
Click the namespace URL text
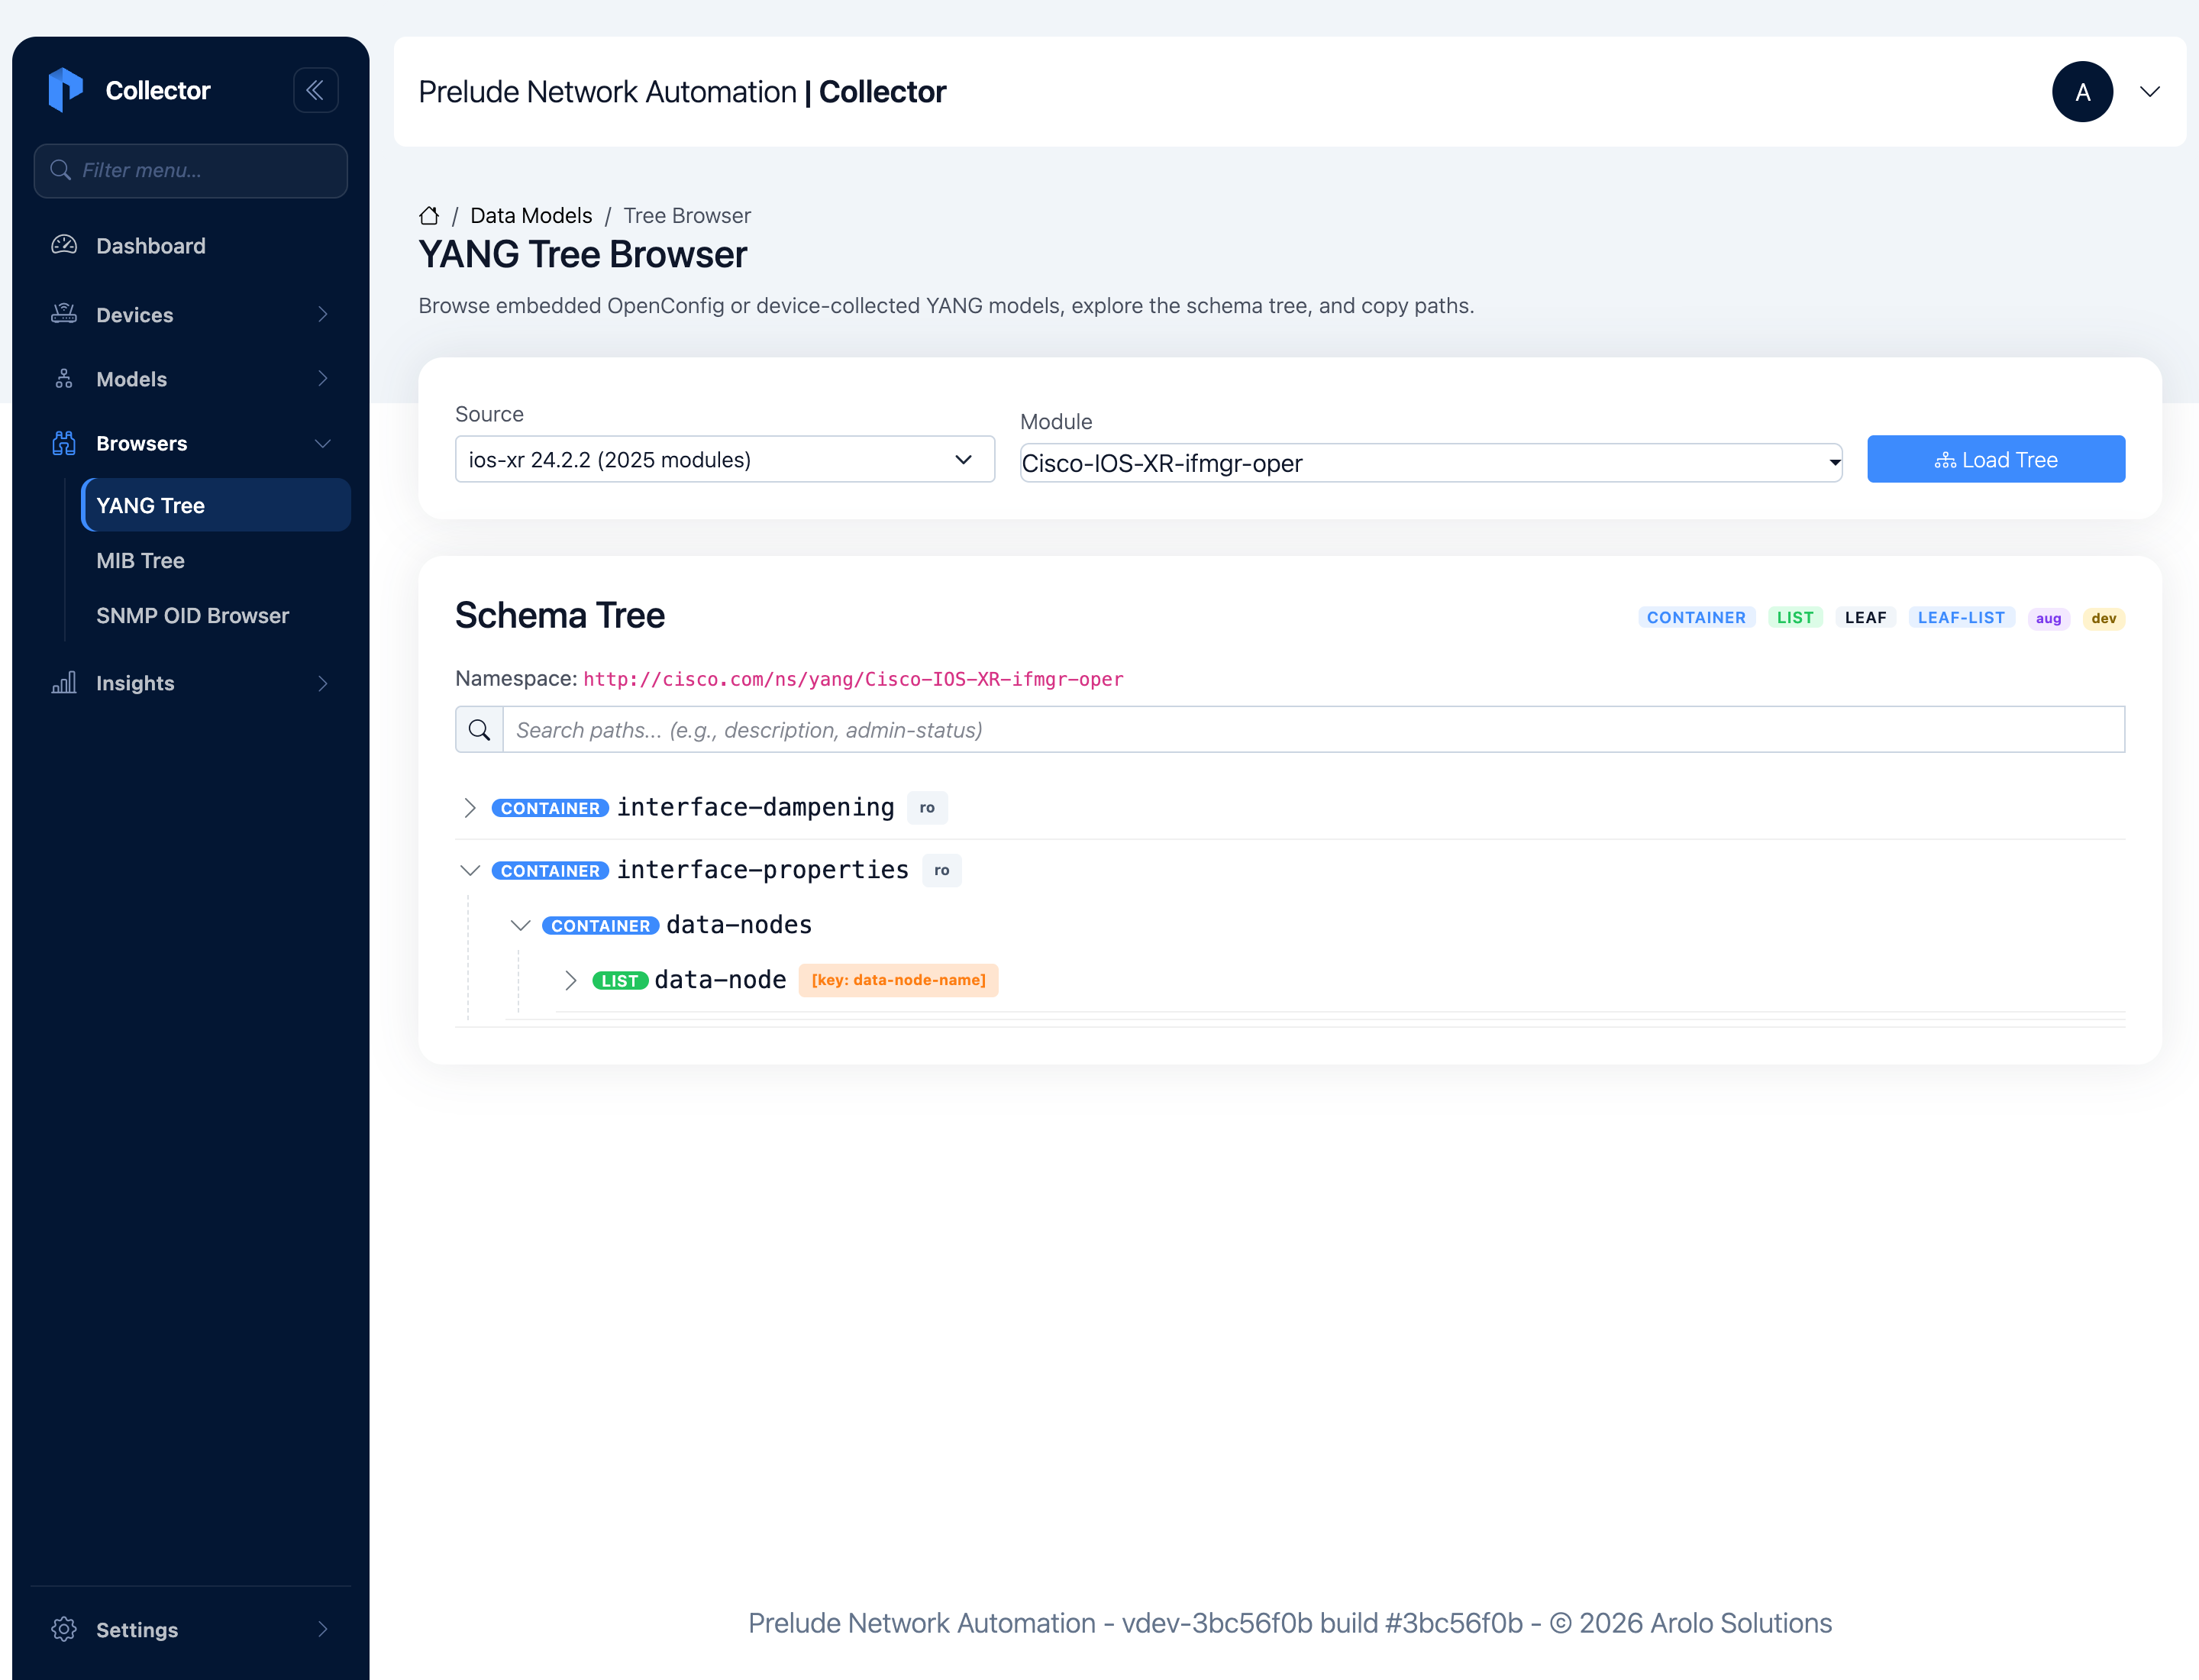click(853, 679)
